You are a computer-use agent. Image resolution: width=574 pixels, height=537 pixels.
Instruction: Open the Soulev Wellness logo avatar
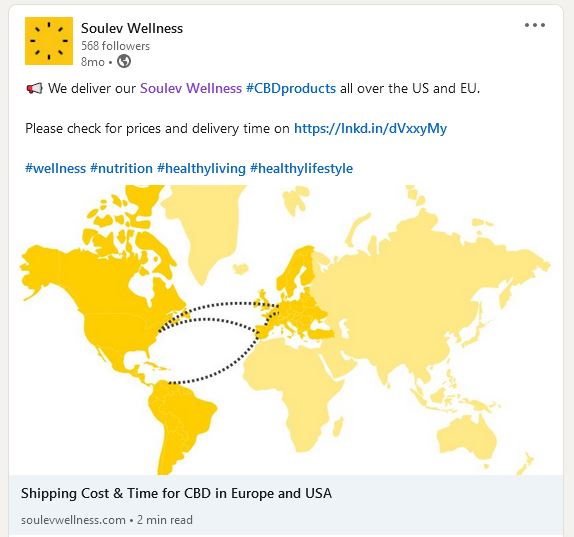pyautogui.click(x=49, y=41)
